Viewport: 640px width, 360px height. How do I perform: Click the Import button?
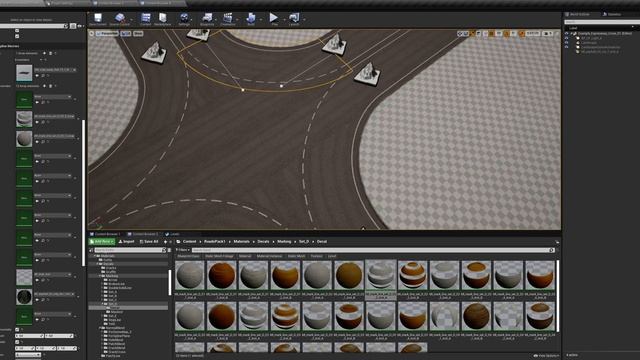(127, 242)
